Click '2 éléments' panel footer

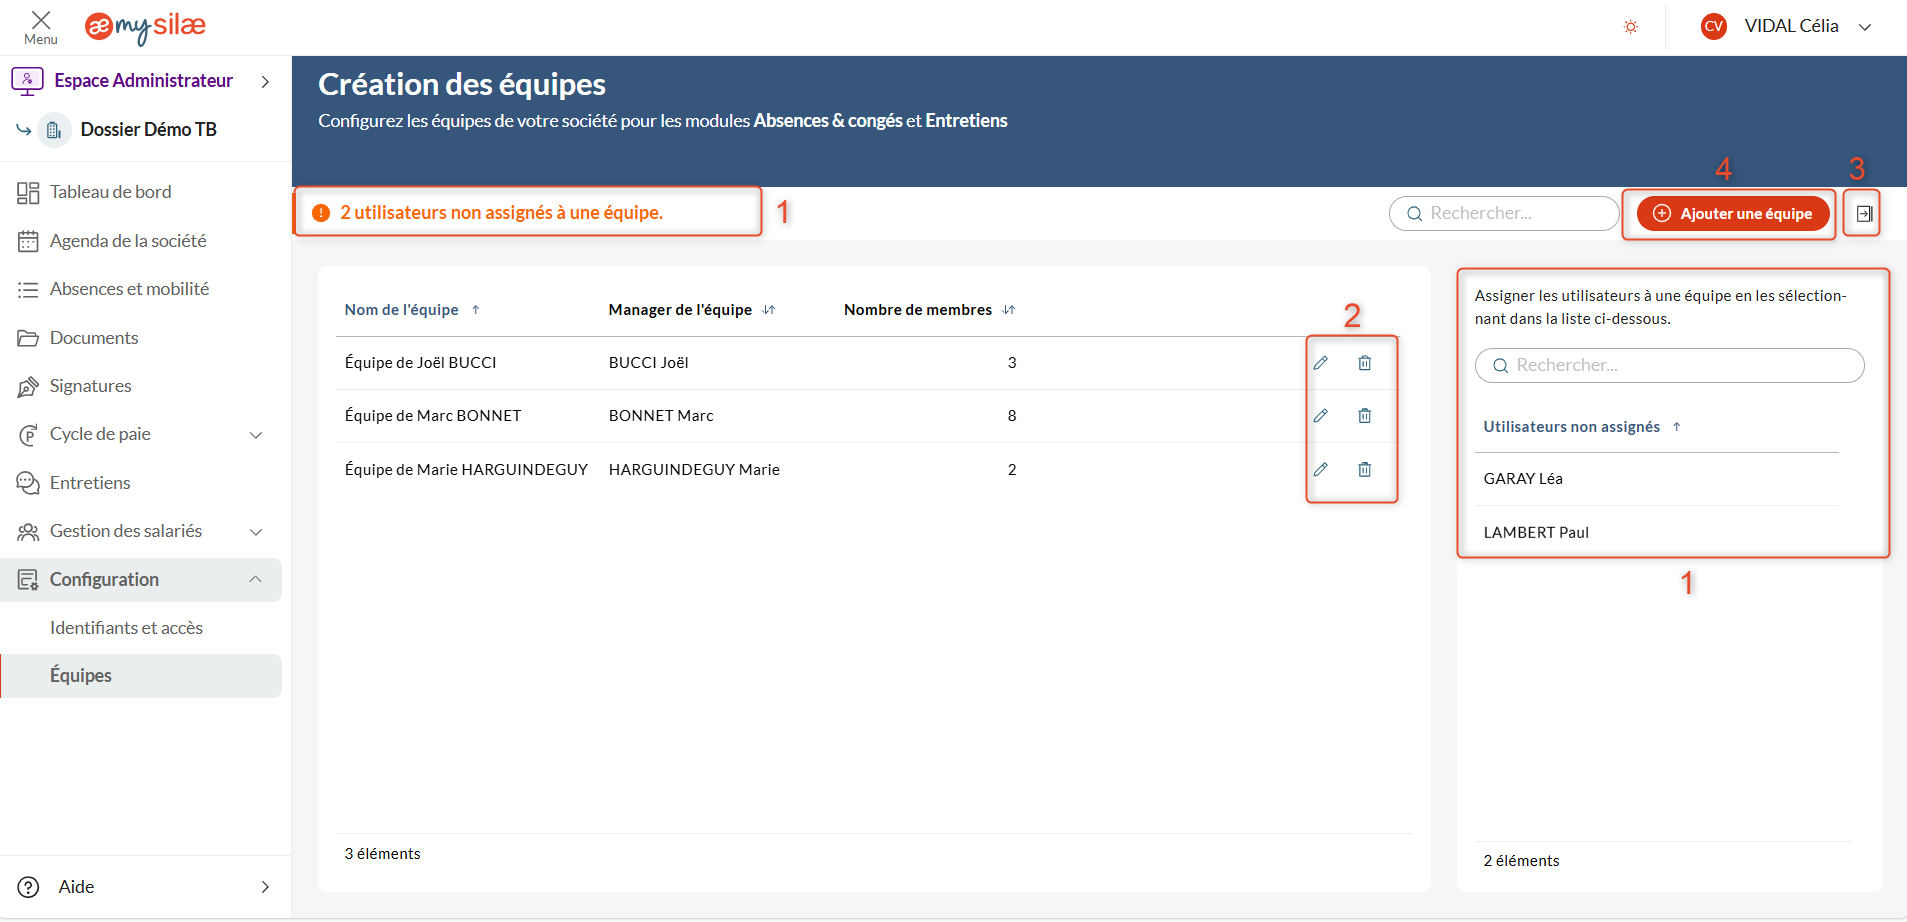pyautogui.click(x=1521, y=861)
